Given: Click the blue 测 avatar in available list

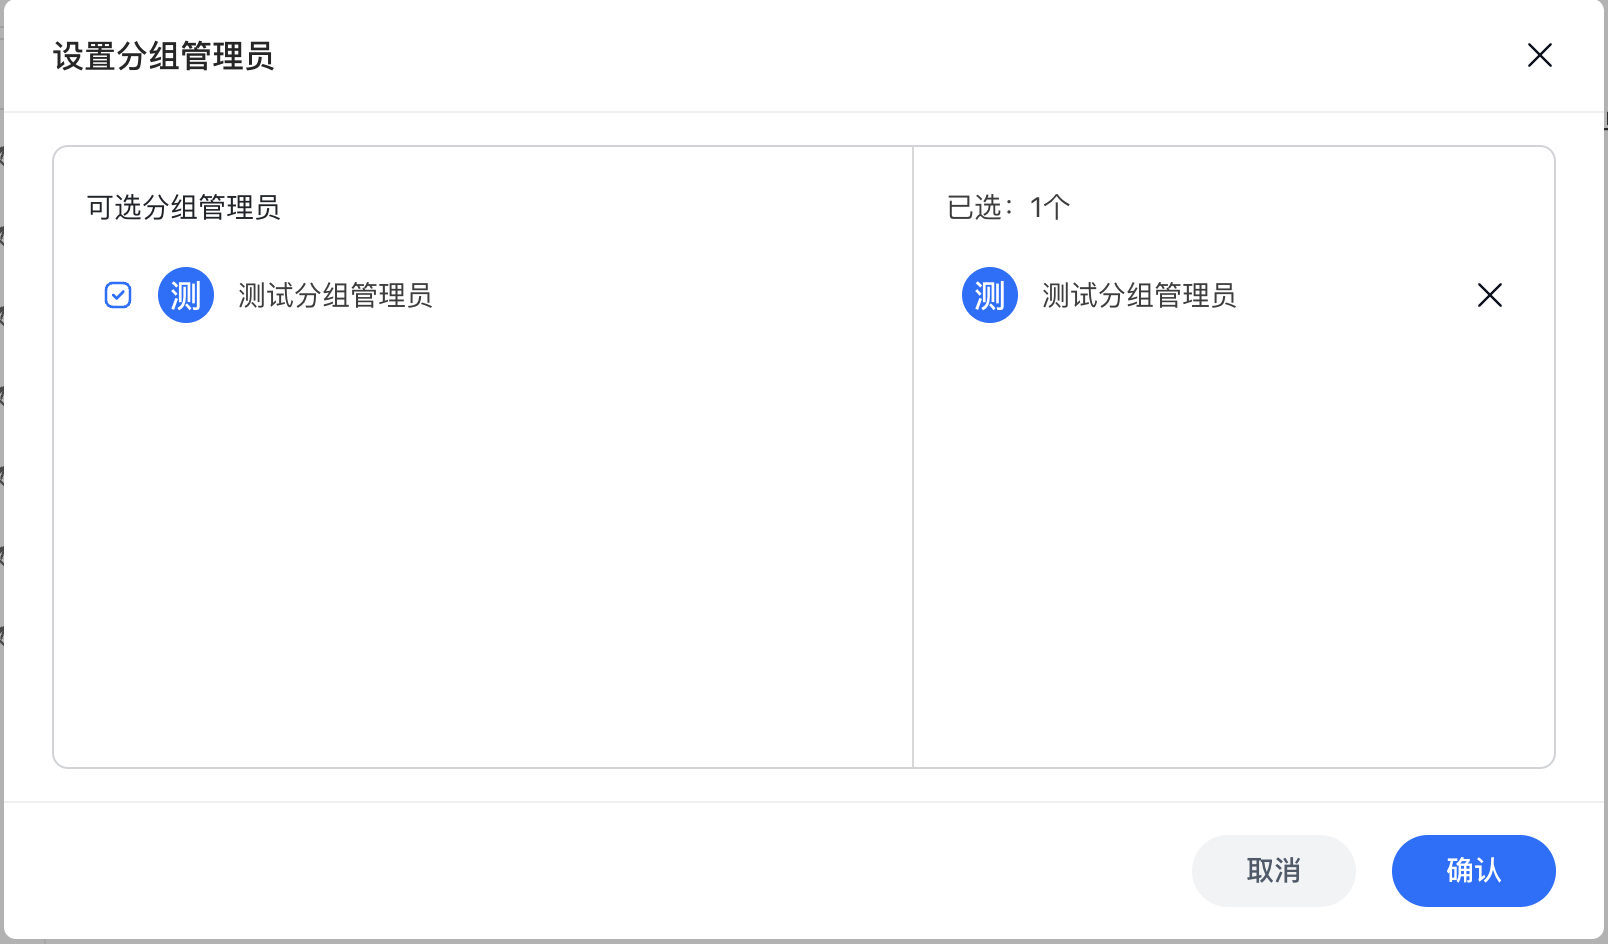Looking at the screenshot, I should [x=186, y=295].
